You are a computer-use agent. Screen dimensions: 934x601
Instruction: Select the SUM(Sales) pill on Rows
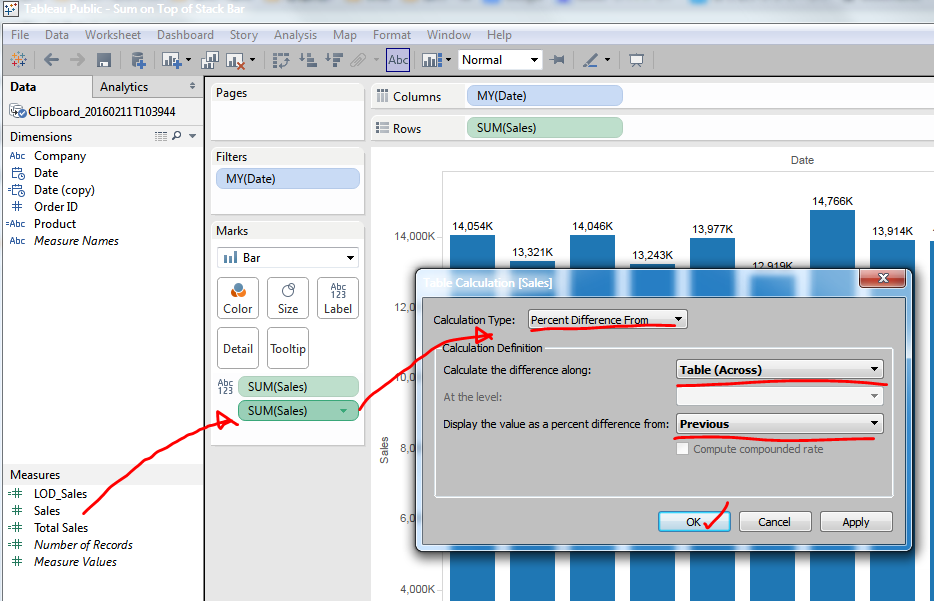point(544,128)
